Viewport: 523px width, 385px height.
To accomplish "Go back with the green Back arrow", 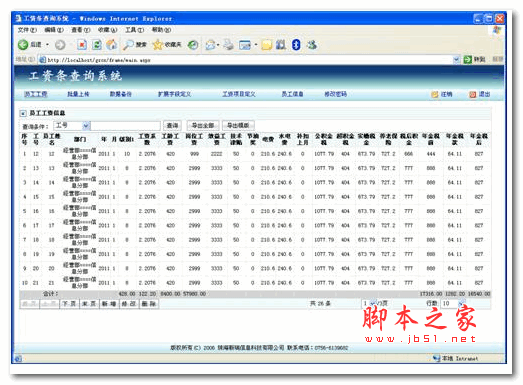I will pos(23,45).
